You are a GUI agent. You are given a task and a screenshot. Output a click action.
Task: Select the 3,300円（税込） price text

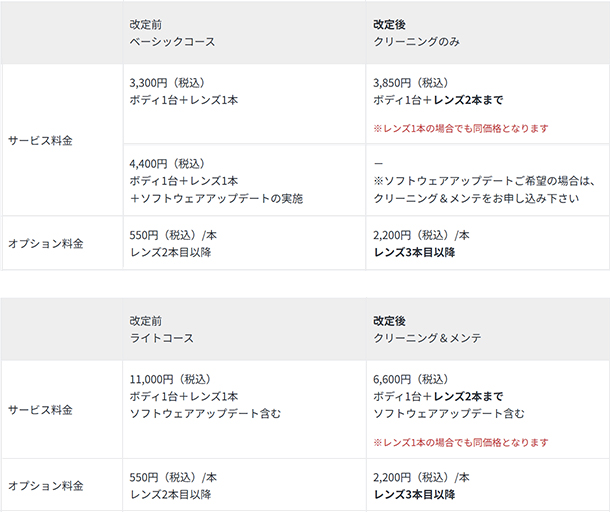167,82
